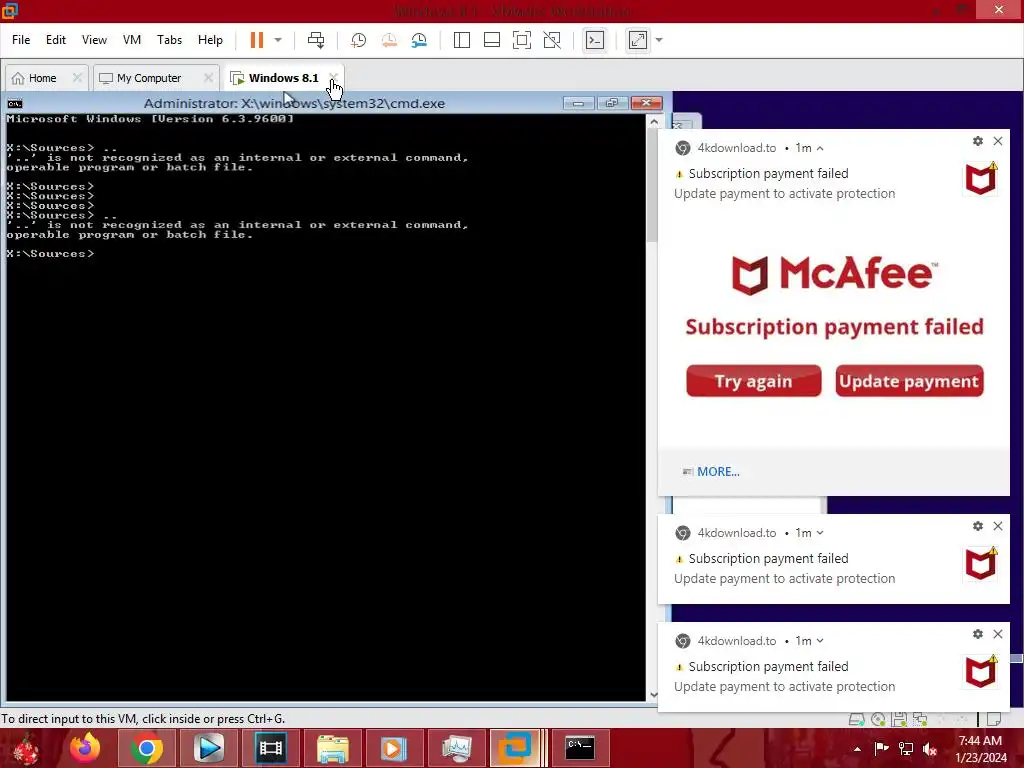This screenshot has height=768, width=1024.
Task: Open the video editor filmstrip taskbar icon
Action: 270,748
